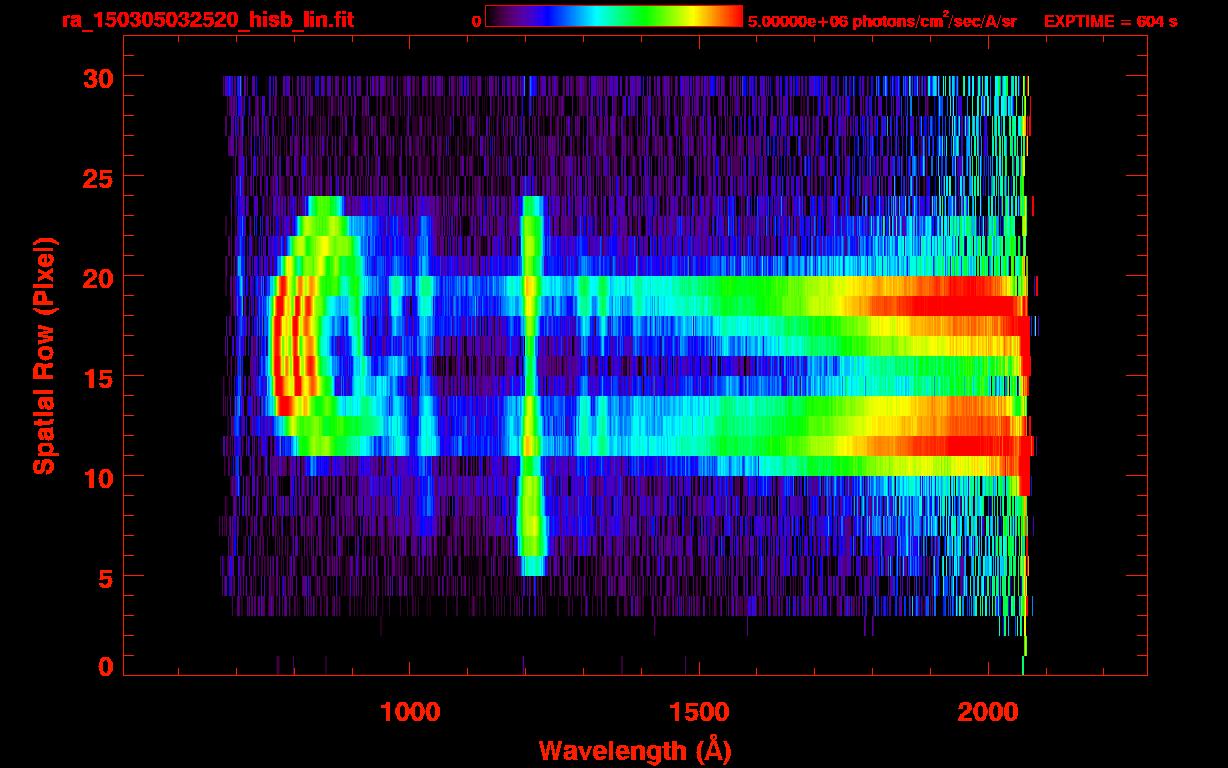This screenshot has height=768, width=1228.
Task: Click the EXPTIME = 604 s text
Action: tap(1110, 21)
